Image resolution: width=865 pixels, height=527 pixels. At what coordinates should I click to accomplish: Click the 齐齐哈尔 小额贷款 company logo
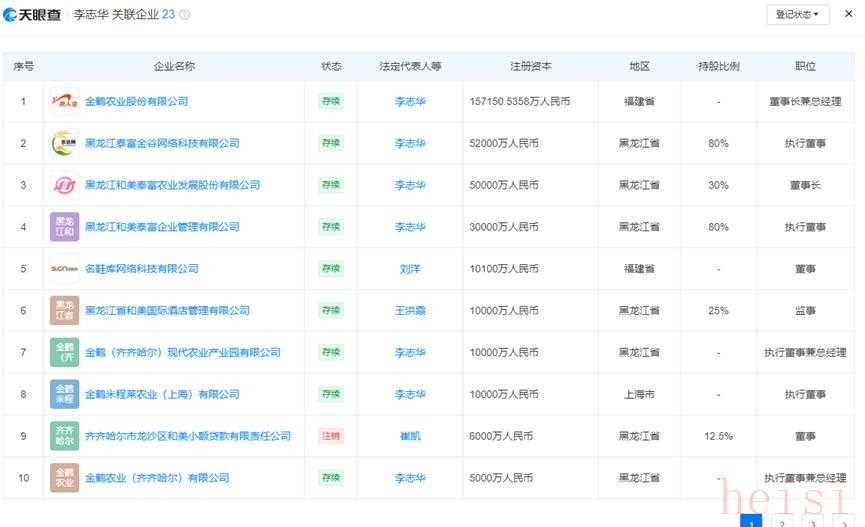point(64,436)
